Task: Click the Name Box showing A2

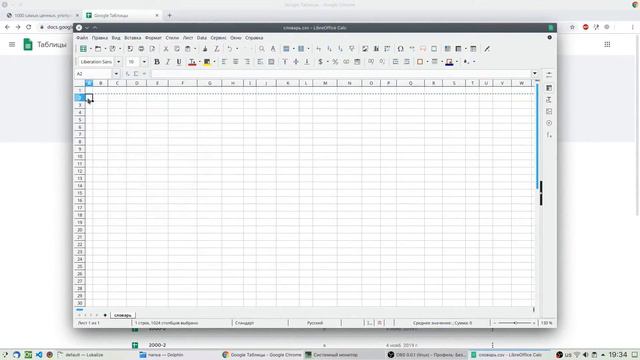Action: click(94, 74)
